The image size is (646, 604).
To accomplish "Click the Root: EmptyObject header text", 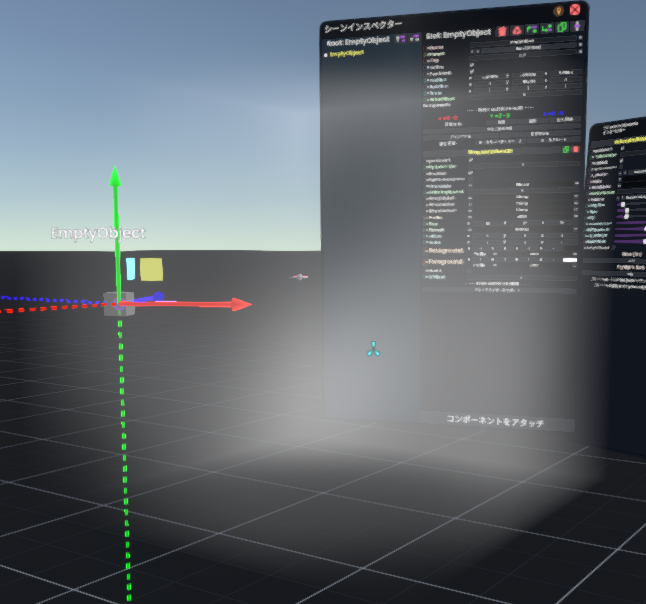I will pos(358,41).
